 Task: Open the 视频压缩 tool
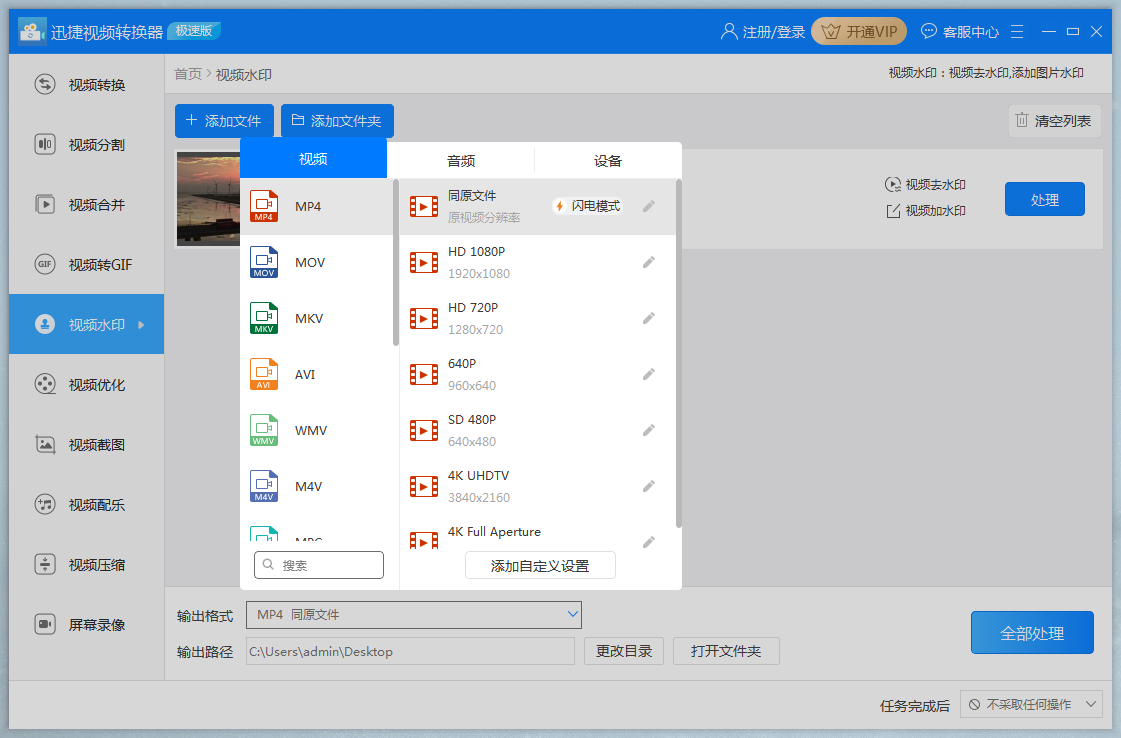click(x=86, y=564)
